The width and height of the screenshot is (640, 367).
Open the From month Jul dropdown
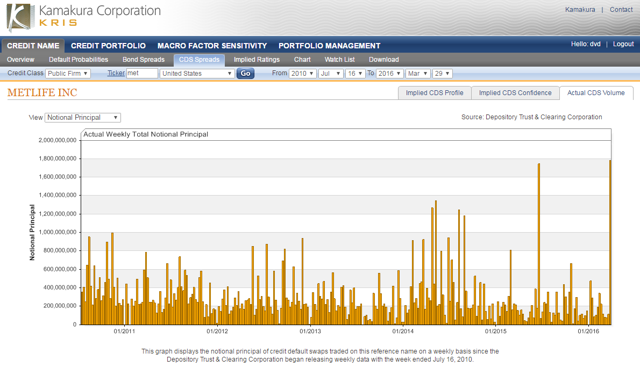pyautogui.click(x=331, y=73)
